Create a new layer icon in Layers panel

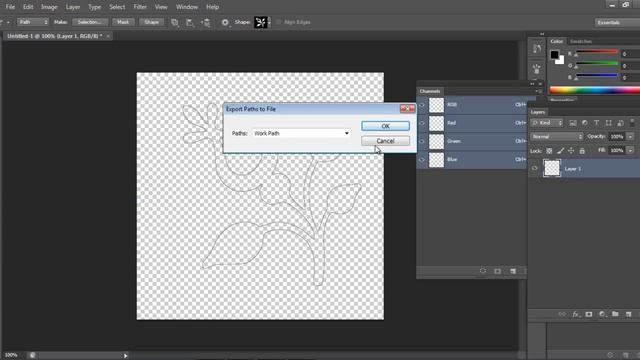[x=629, y=314]
